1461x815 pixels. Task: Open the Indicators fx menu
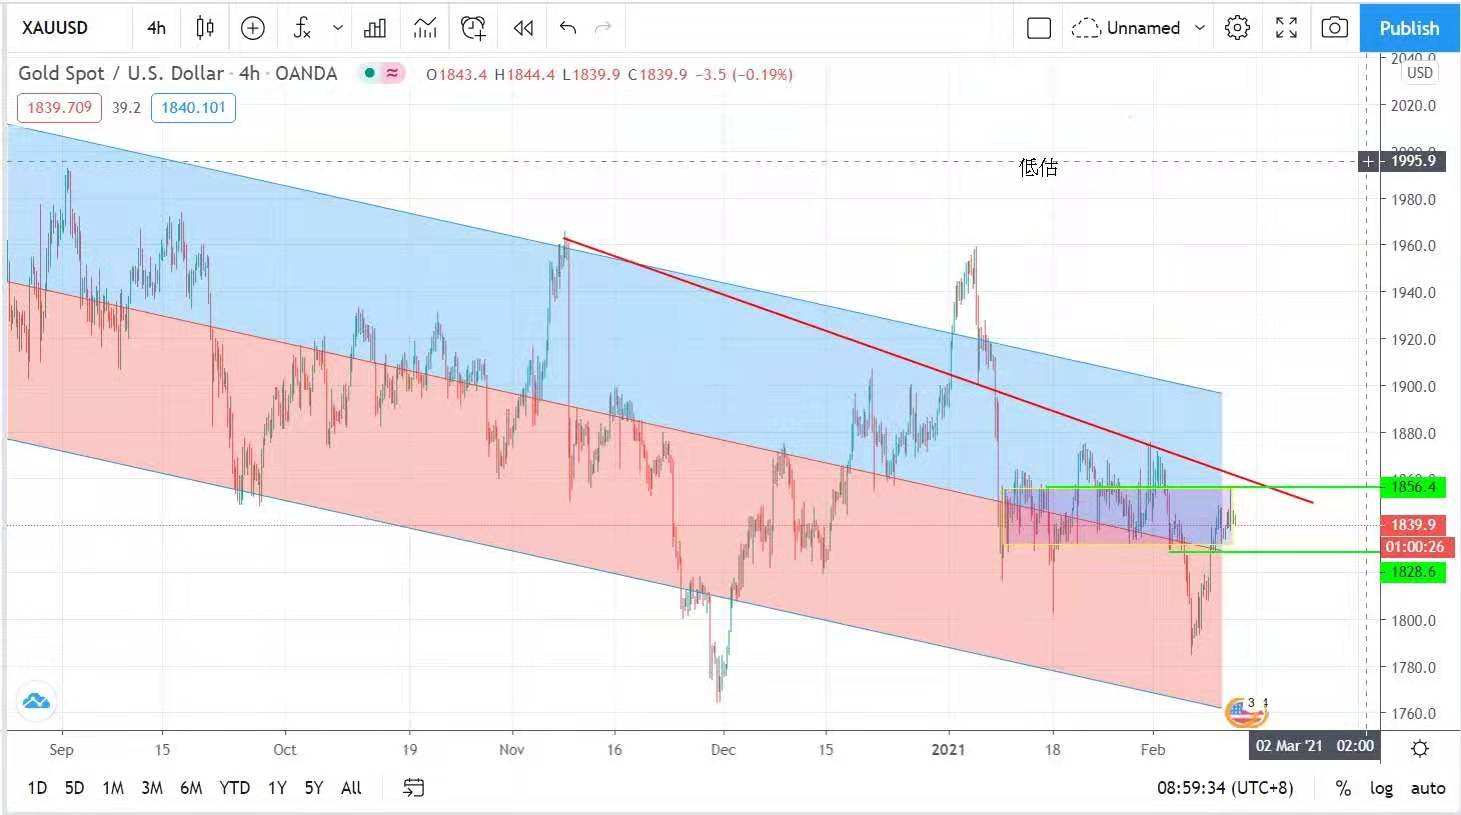(302, 28)
